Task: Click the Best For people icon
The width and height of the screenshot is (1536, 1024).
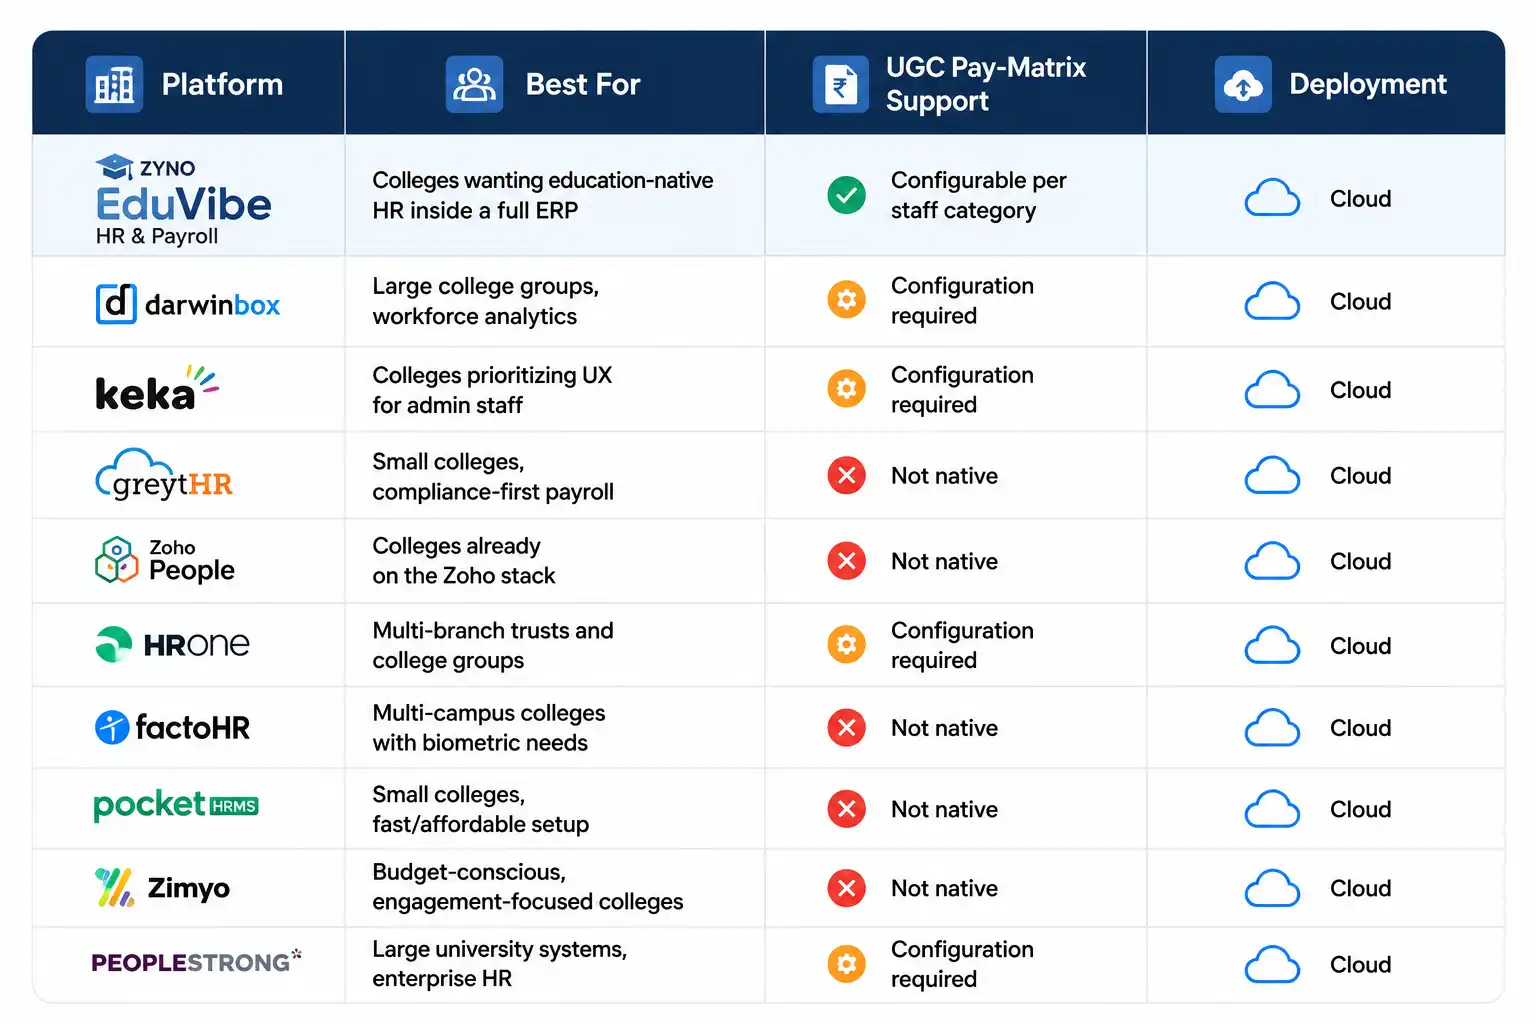Action: (474, 85)
